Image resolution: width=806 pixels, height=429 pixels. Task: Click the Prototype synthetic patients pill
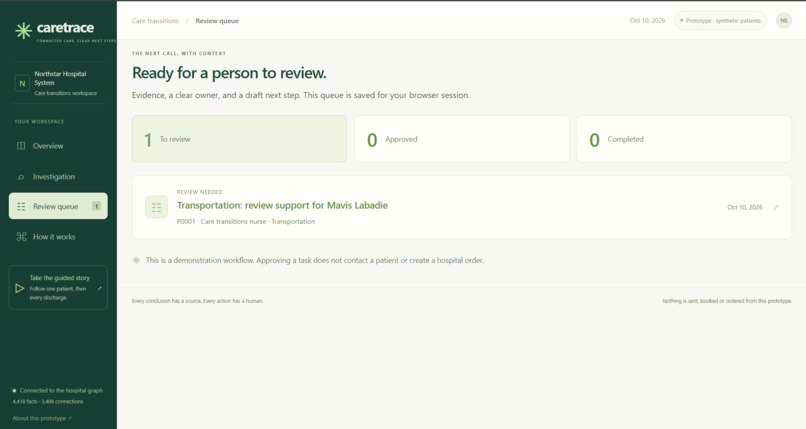pos(721,21)
